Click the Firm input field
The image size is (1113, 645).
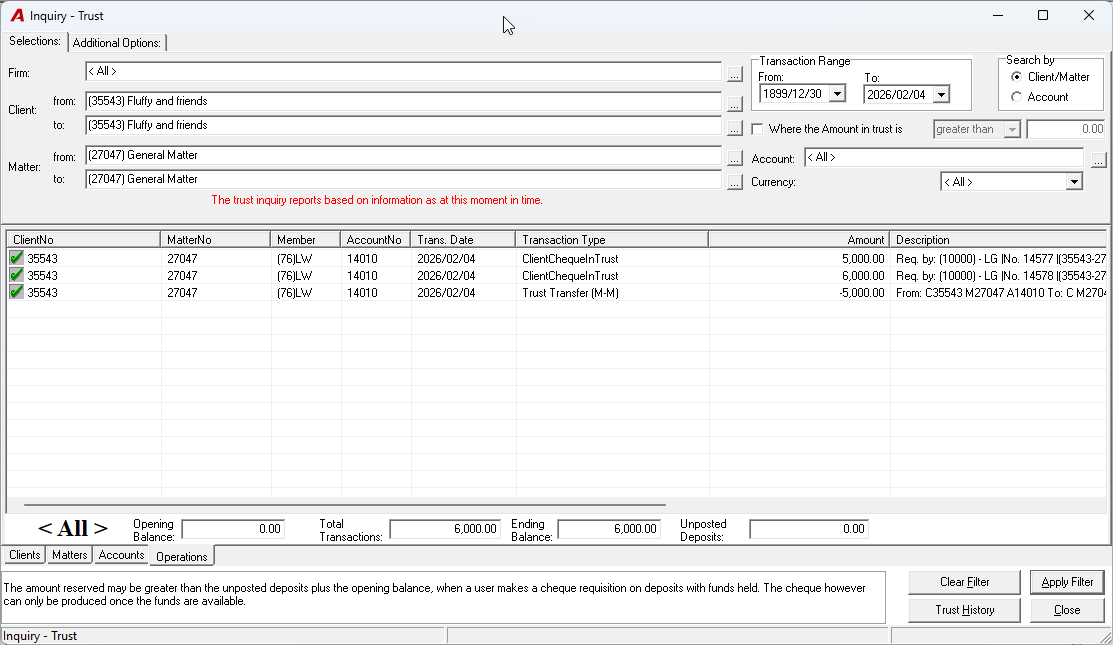[403, 71]
